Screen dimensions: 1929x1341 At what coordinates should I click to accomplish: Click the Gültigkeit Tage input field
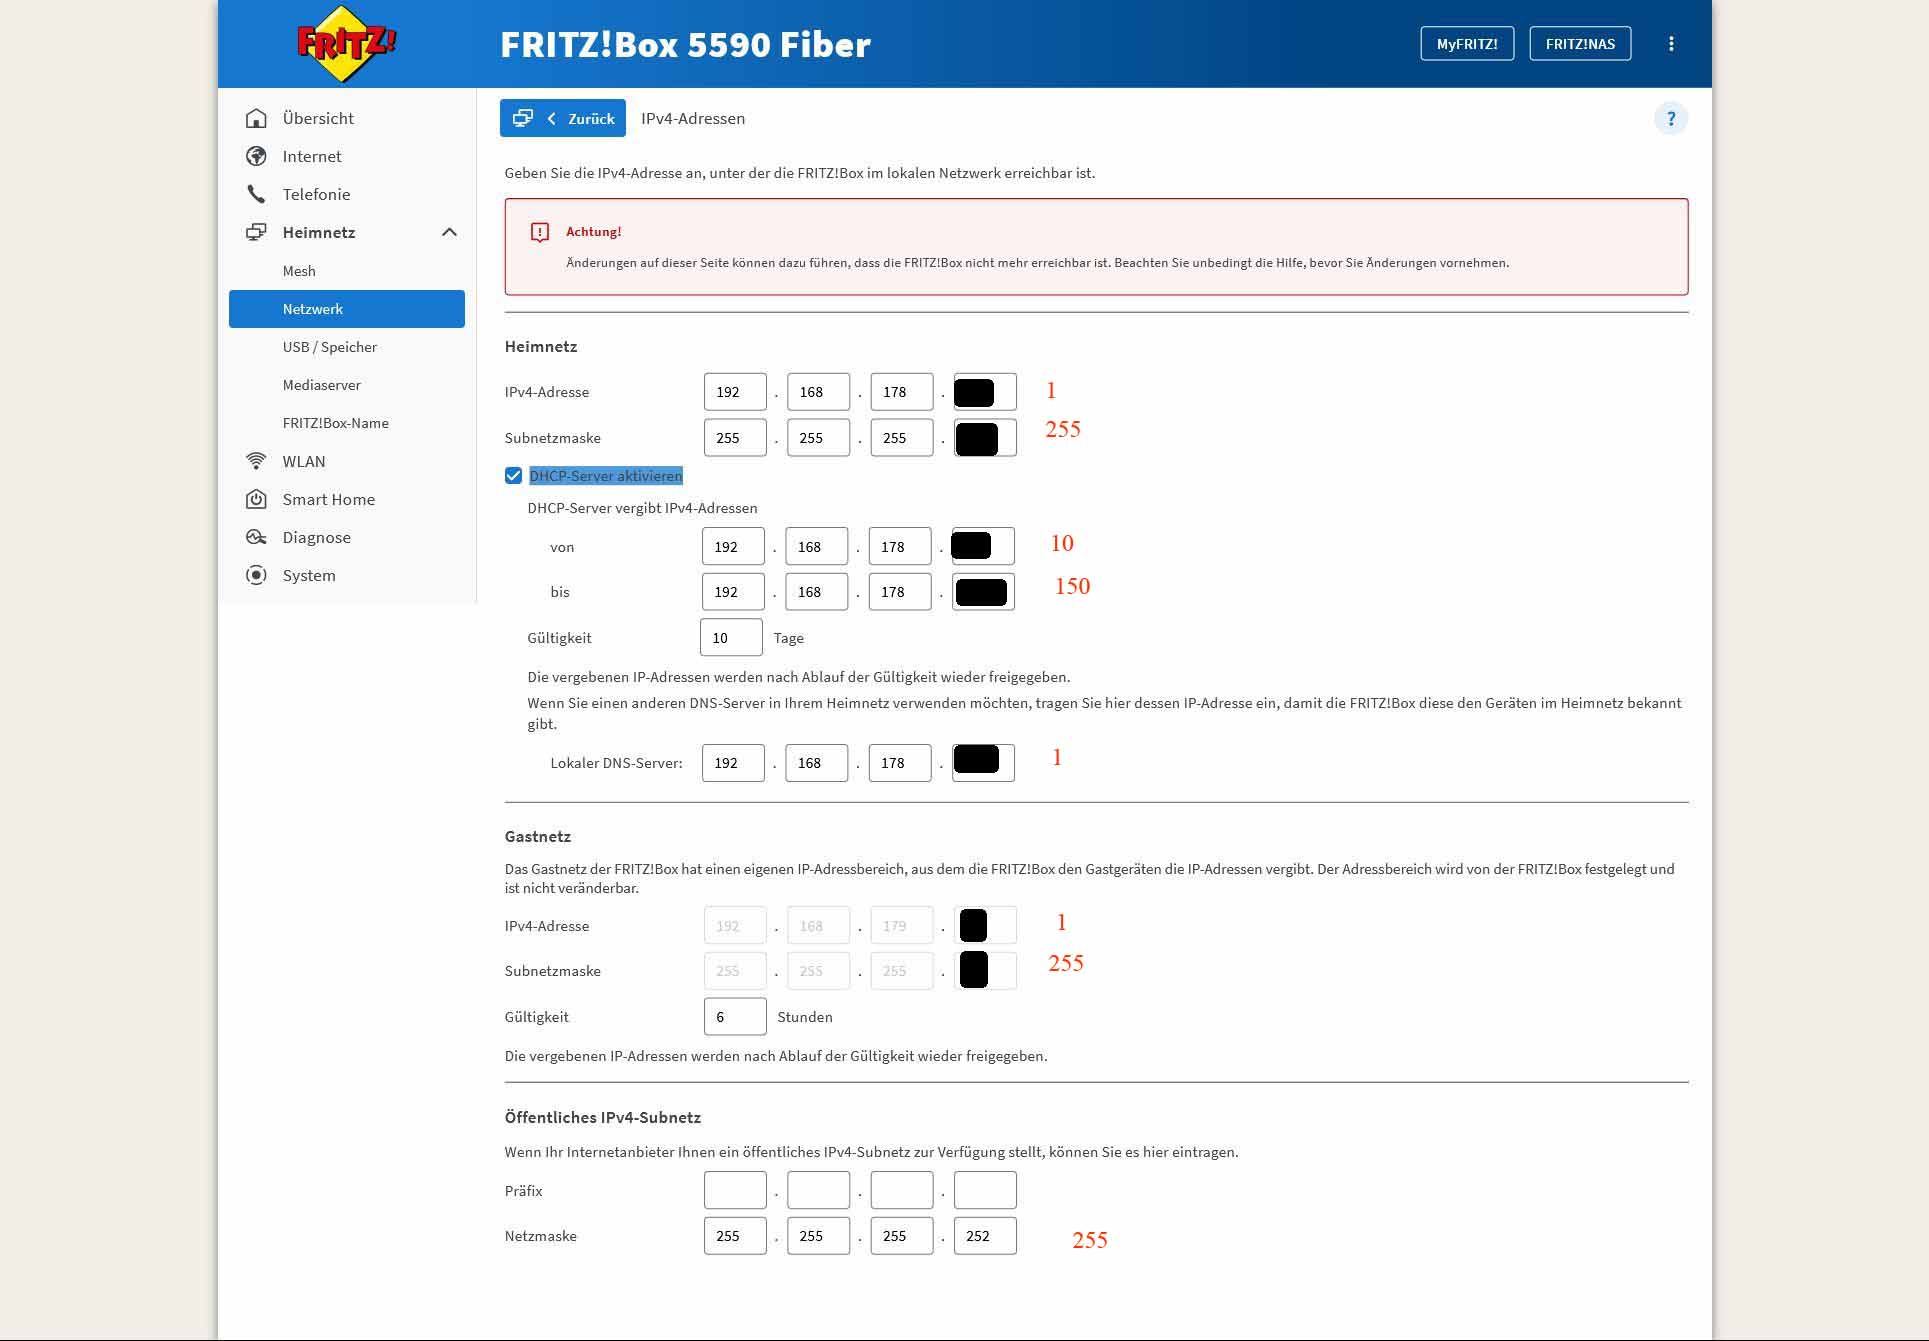point(730,638)
